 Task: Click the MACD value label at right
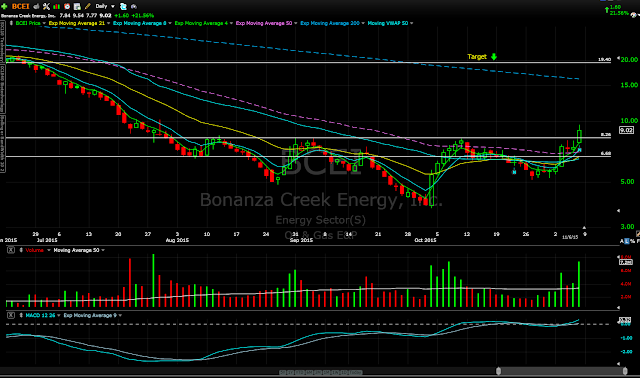click(625, 320)
